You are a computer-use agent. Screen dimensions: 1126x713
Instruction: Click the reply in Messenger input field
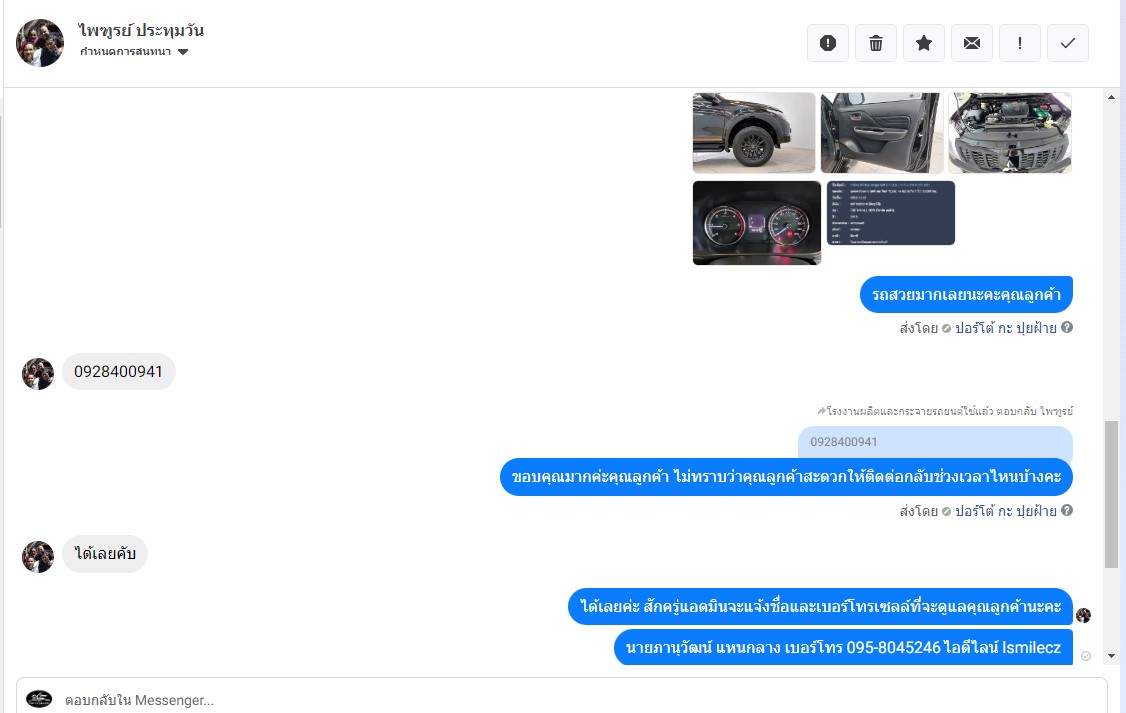coord(562,699)
